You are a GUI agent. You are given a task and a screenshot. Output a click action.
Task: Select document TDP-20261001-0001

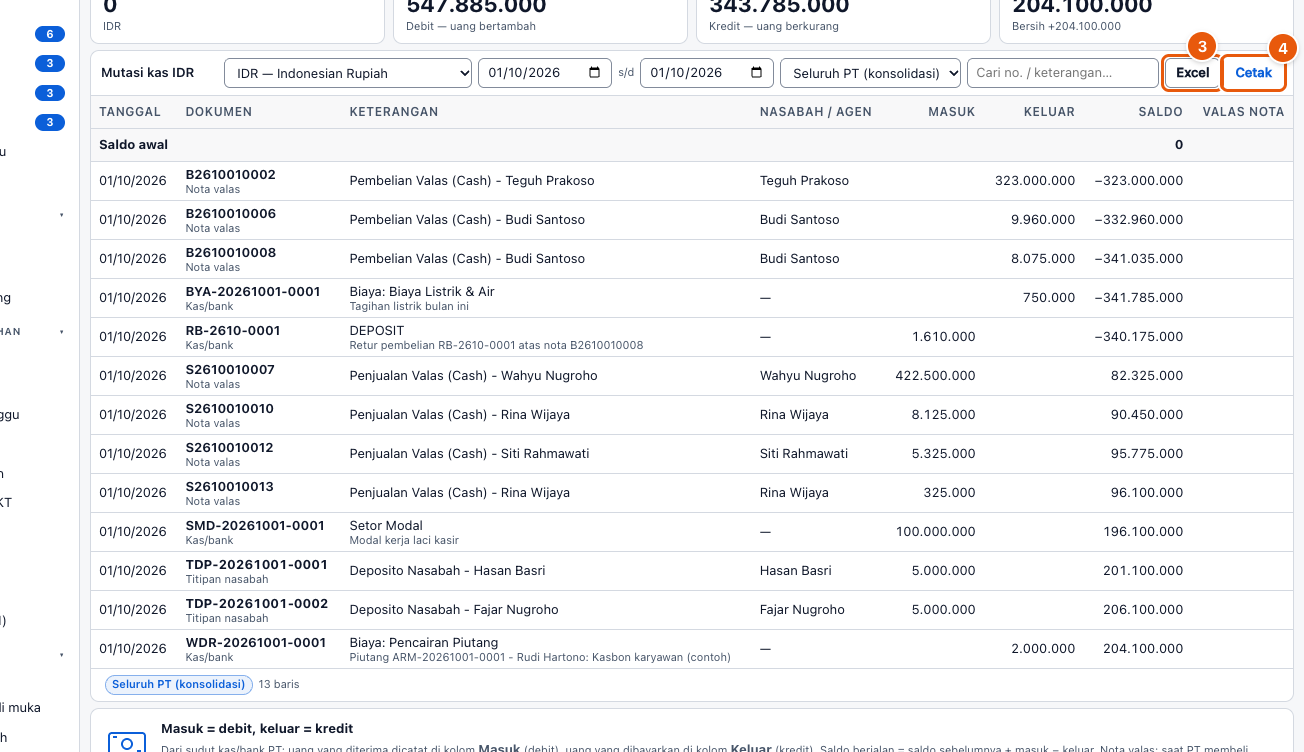pos(257,565)
